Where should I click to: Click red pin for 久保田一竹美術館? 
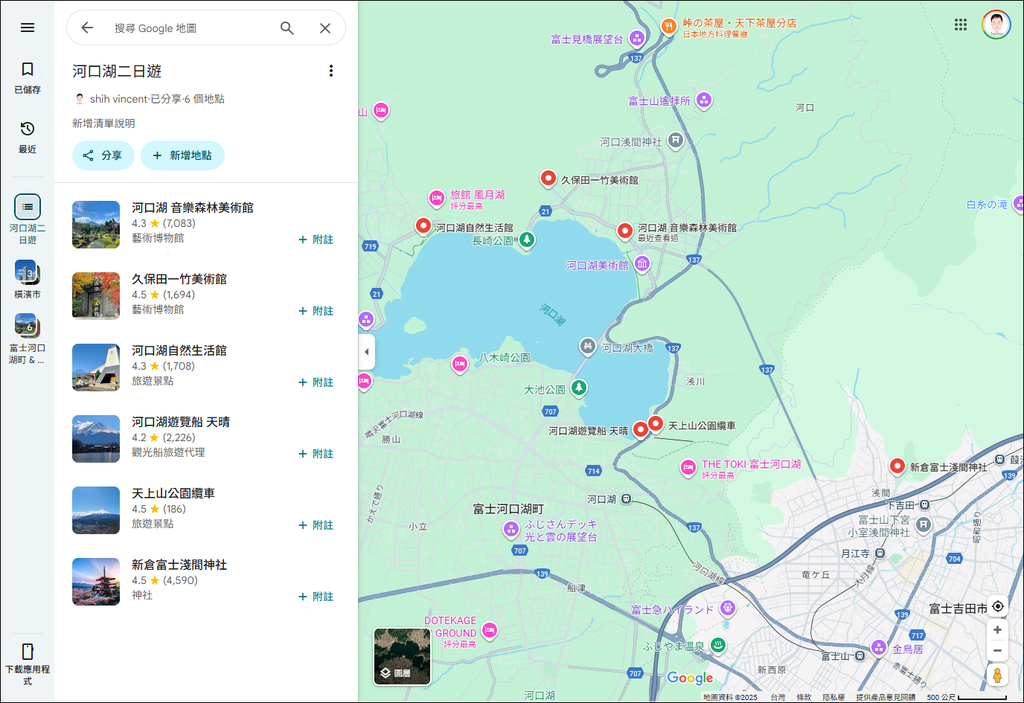point(548,178)
